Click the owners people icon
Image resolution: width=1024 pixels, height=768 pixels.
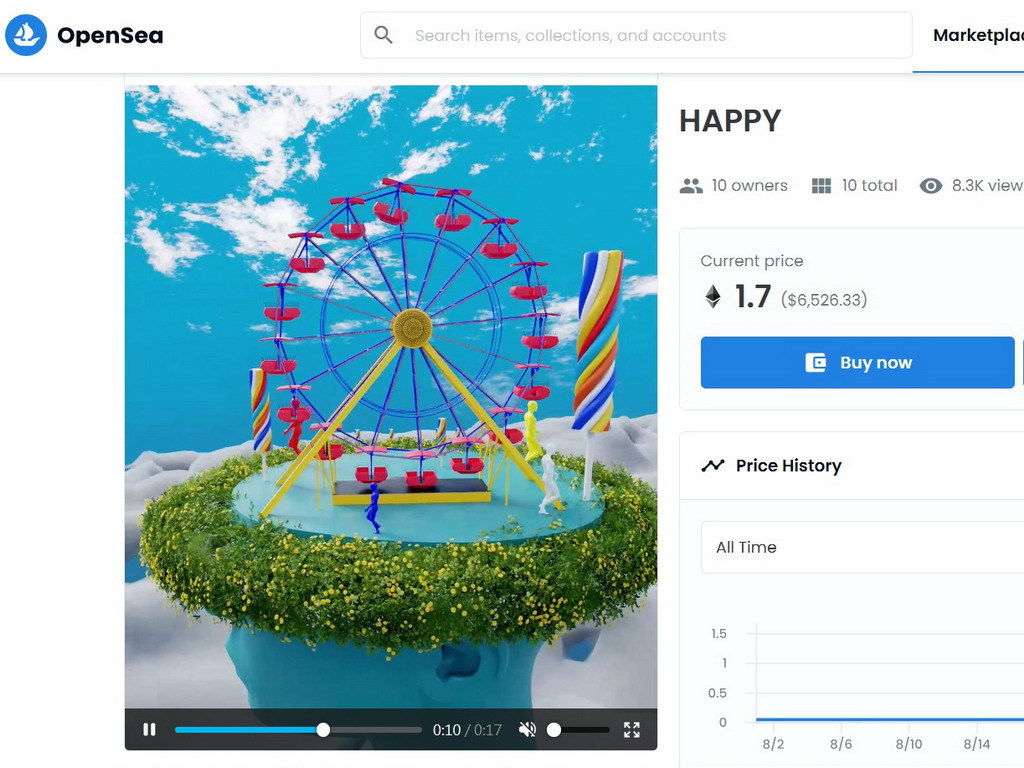[691, 186]
